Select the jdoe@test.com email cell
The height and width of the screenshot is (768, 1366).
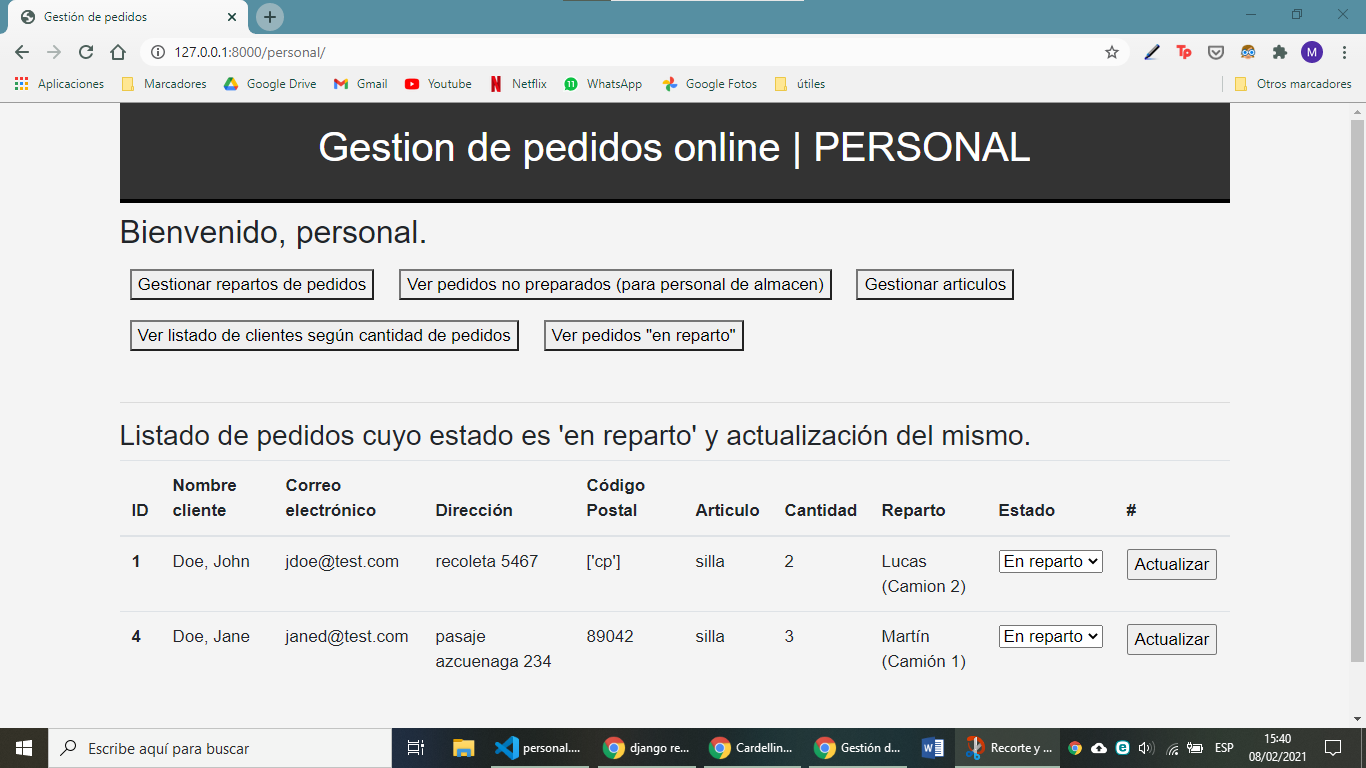tap(342, 562)
